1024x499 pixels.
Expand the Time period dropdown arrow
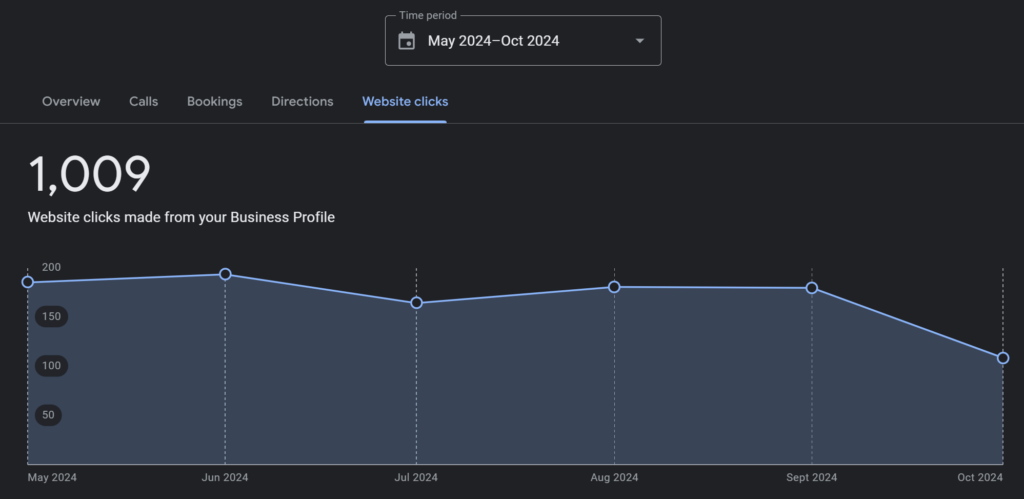click(640, 40)
